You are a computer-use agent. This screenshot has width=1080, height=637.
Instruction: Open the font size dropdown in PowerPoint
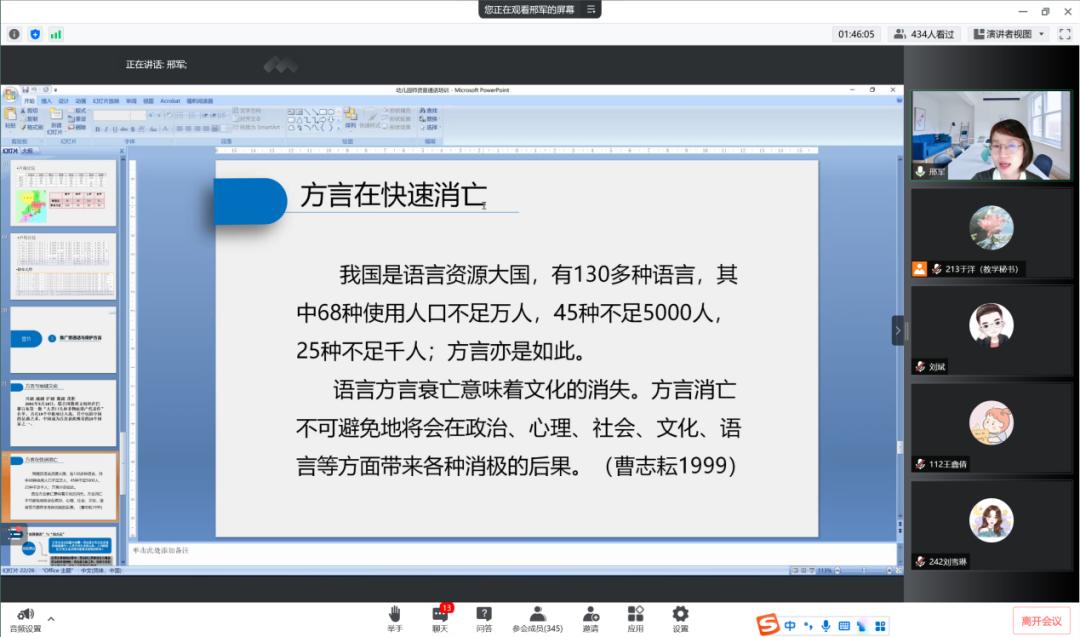click(145, 114)
